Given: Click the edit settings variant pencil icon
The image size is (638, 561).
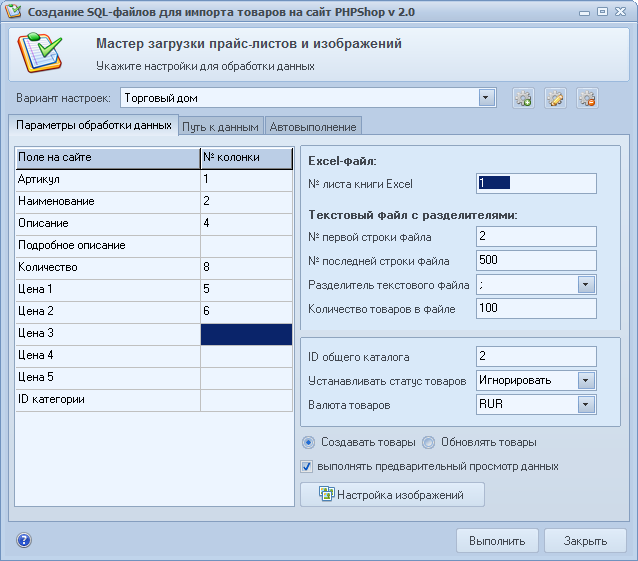Looking at the screenshot, I should [555, 98].
